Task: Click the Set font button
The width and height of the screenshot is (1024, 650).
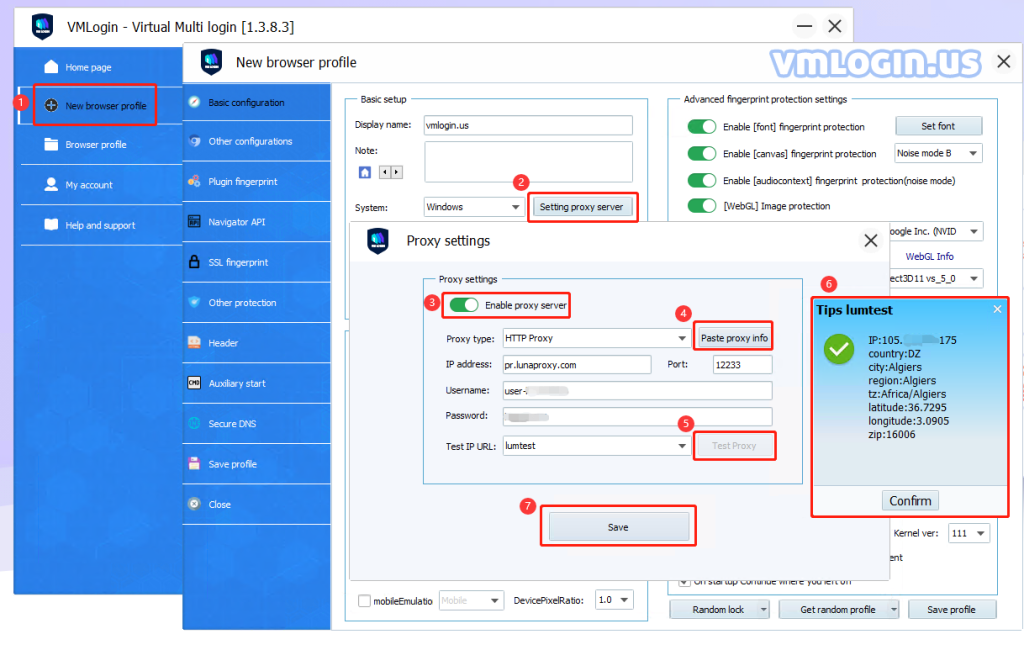Action: tap(938, 126)
